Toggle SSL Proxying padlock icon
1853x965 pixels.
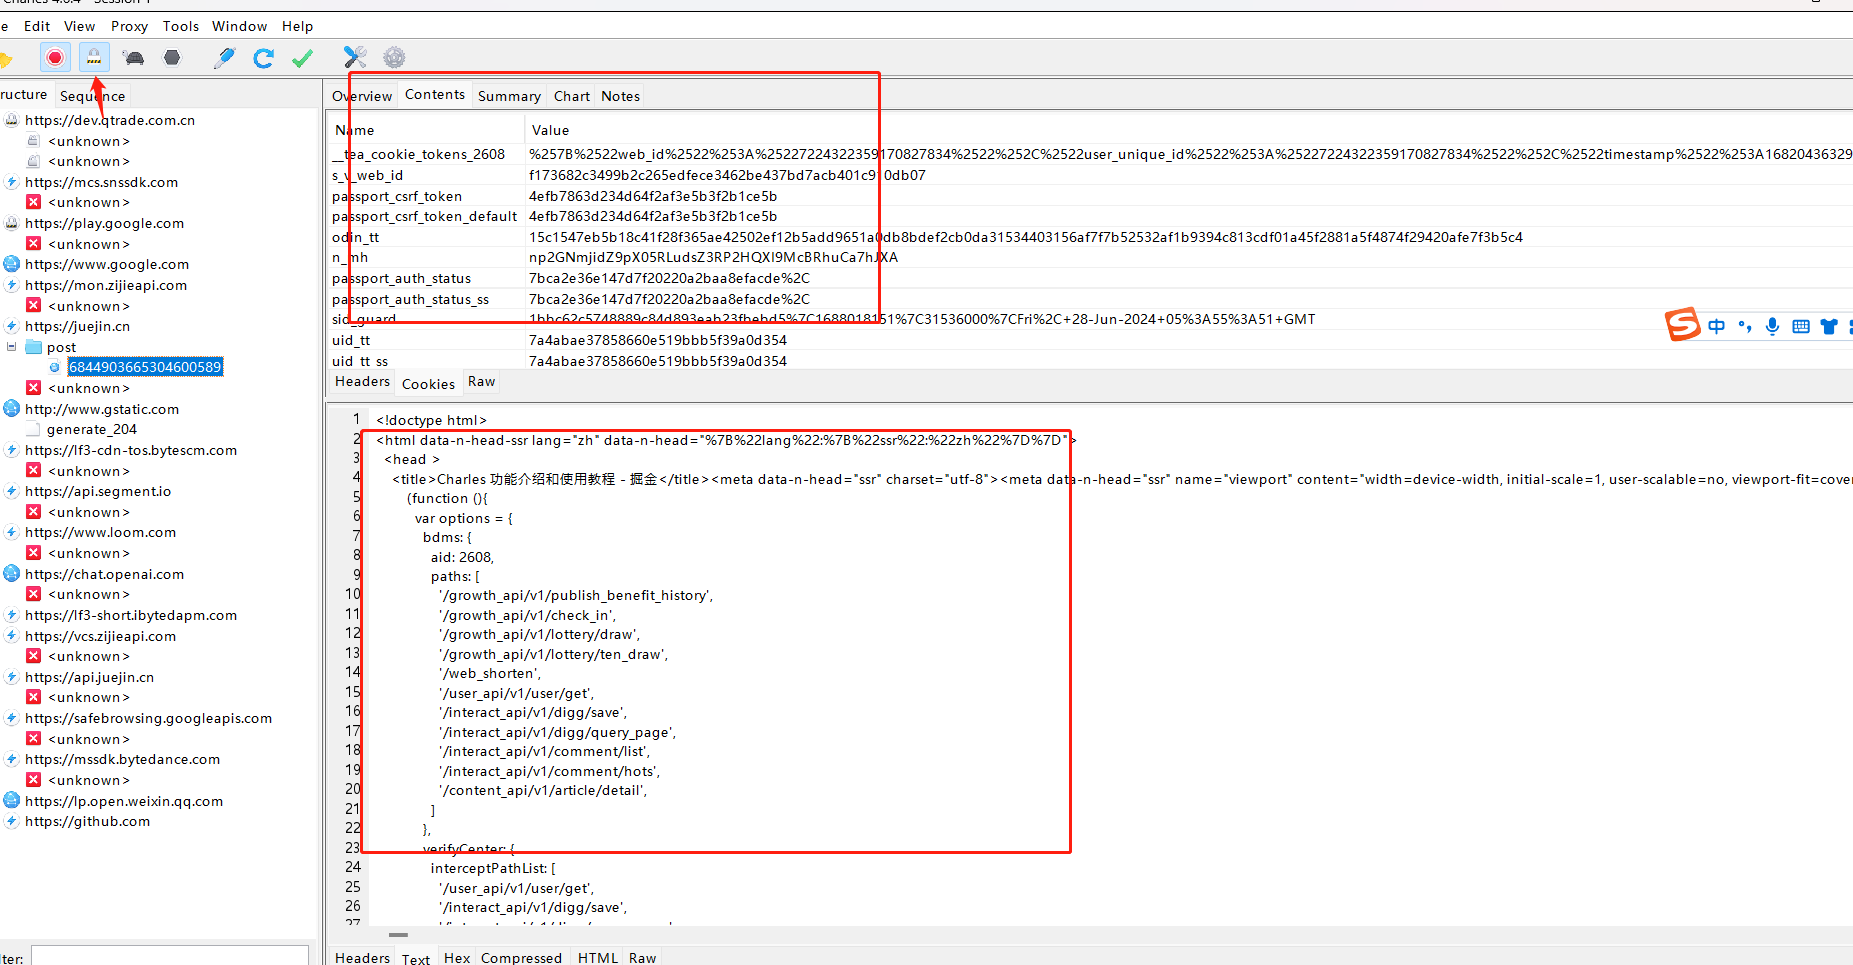point(94,58)
